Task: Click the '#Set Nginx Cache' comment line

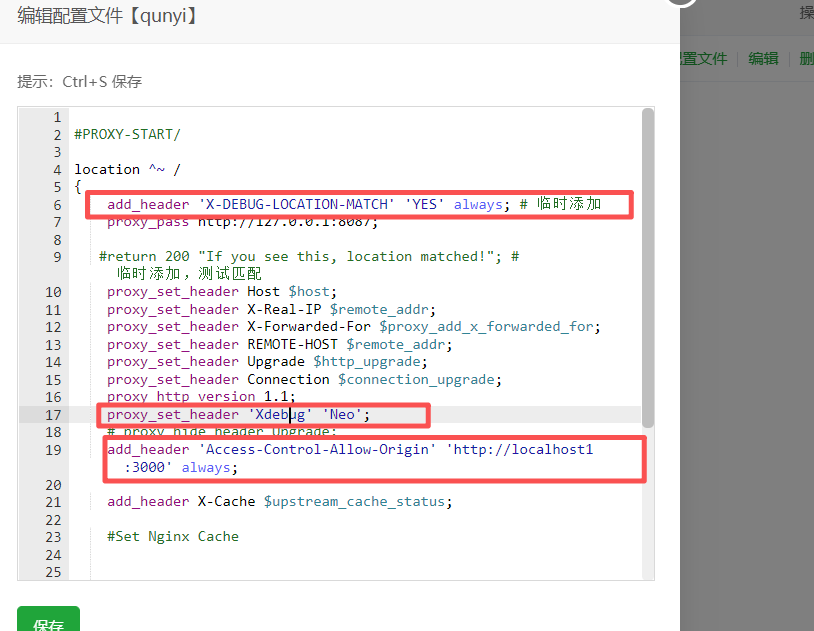Action: pos(173,536)
